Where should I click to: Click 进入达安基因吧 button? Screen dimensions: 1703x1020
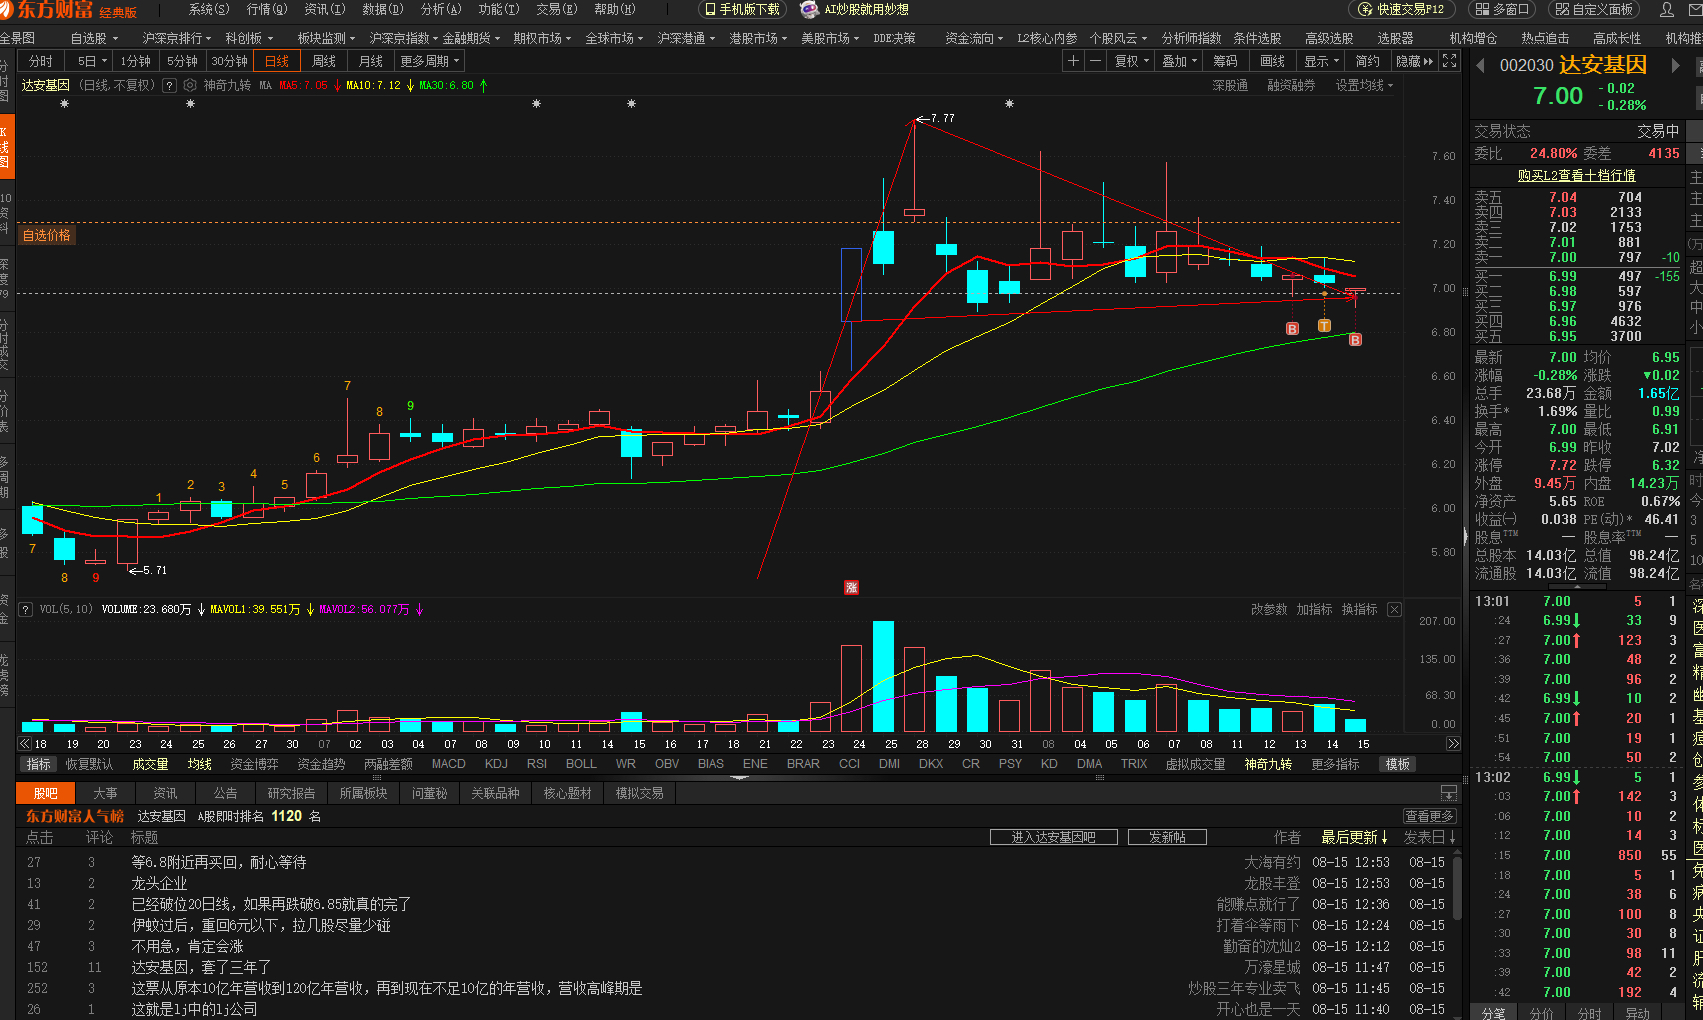(1054, 837)
